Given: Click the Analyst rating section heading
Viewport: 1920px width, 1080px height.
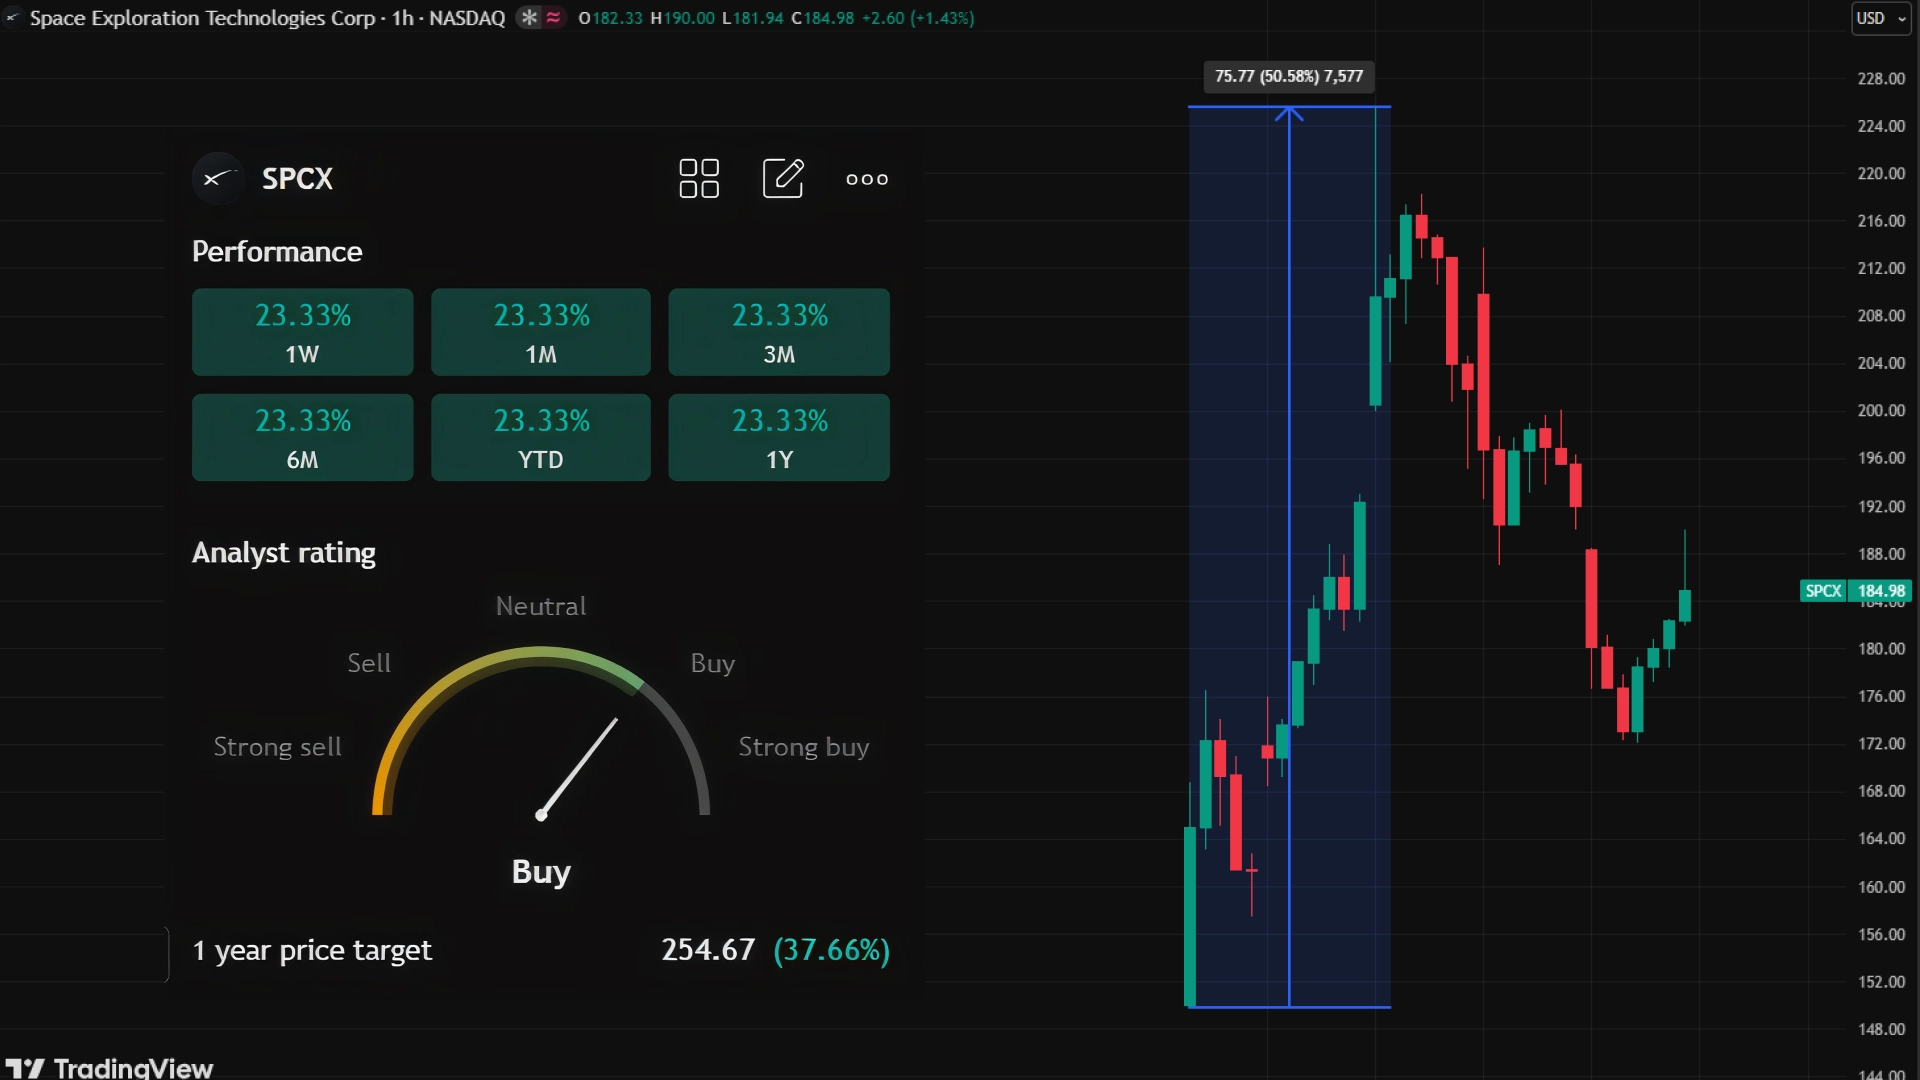Looking at the screenshot, I should [284, 553].
